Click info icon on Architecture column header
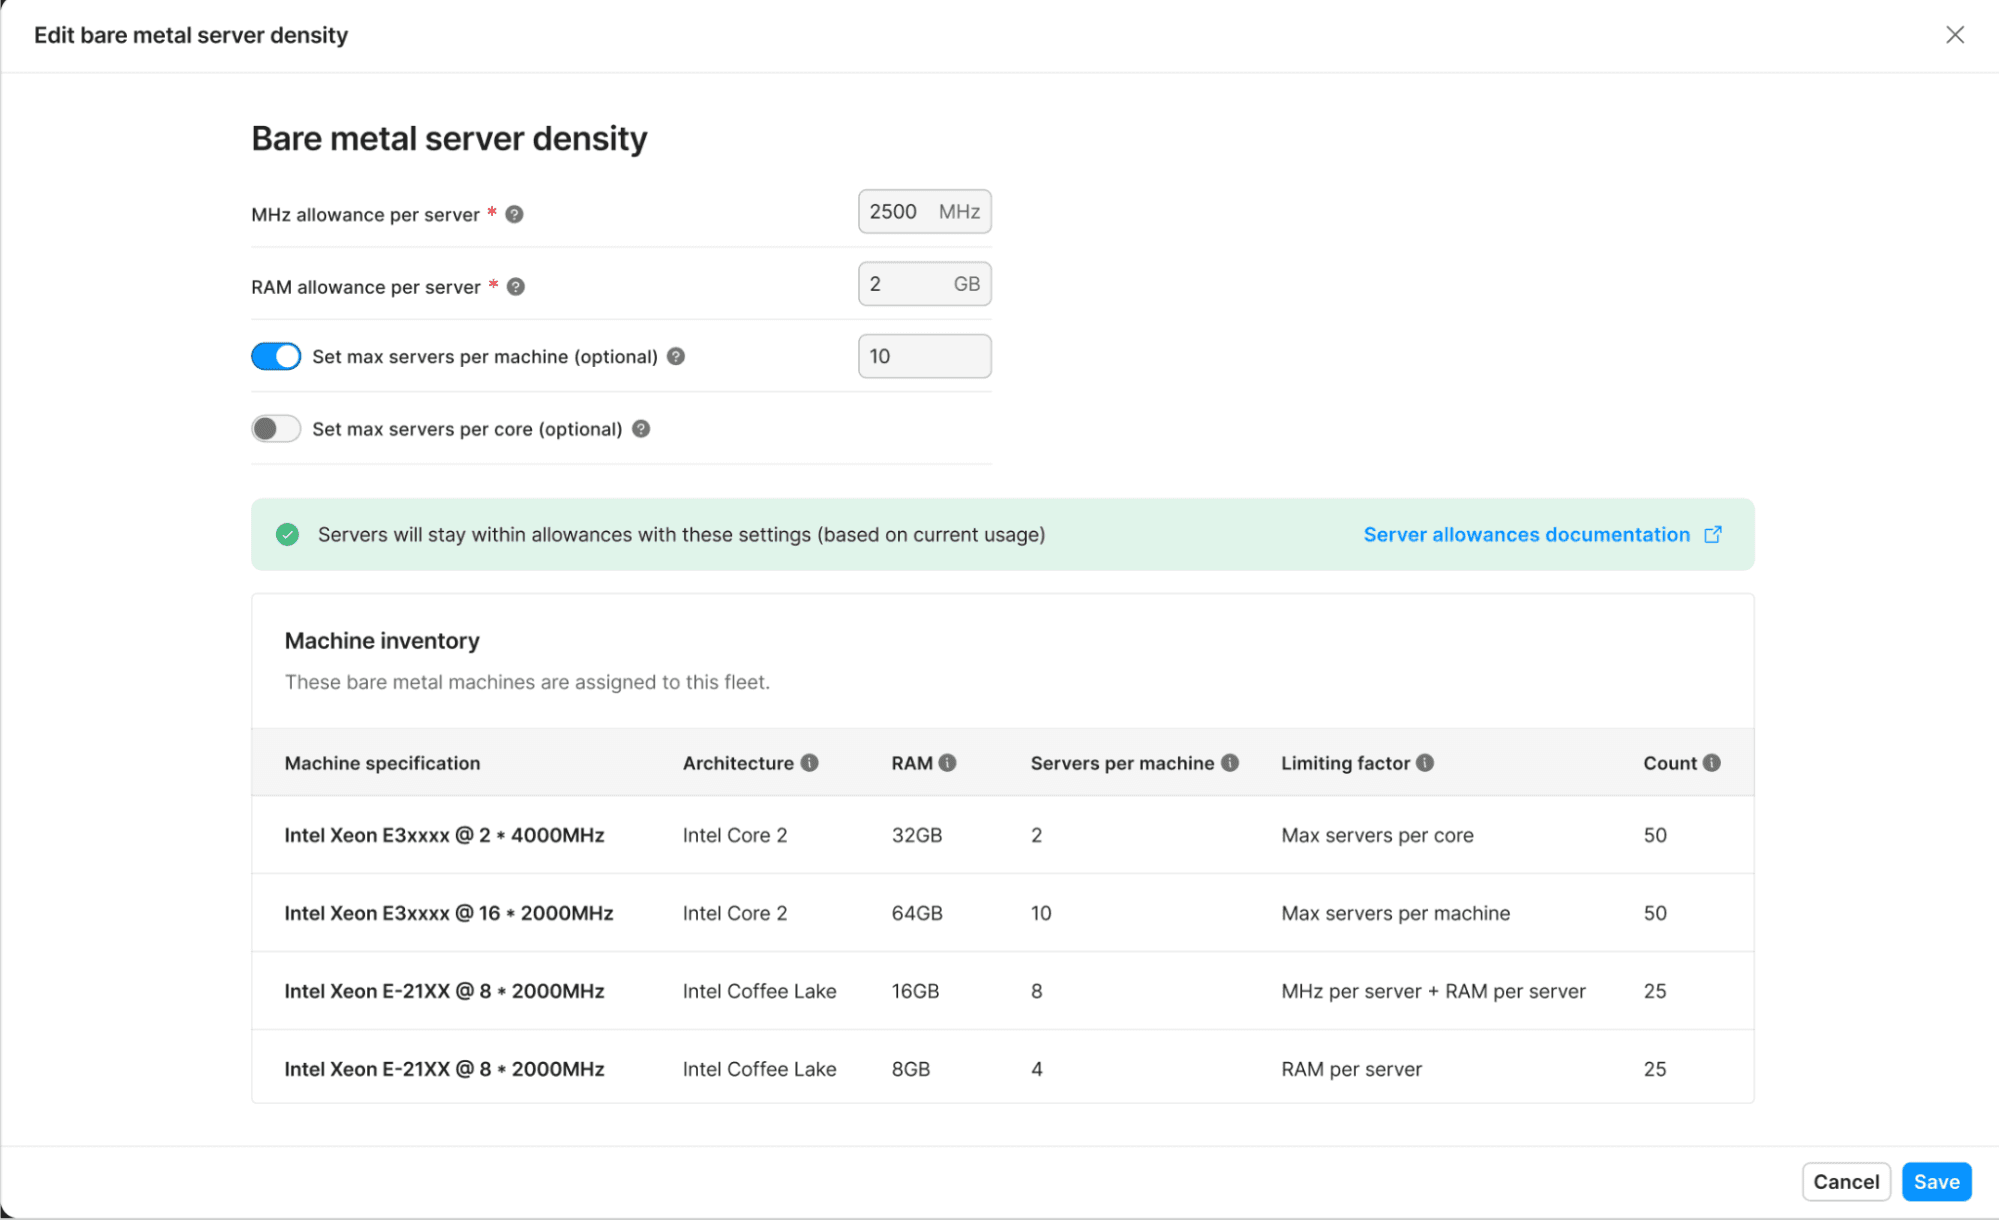The height and width of the screenshot is (1221, 1999). click(810, 763)
